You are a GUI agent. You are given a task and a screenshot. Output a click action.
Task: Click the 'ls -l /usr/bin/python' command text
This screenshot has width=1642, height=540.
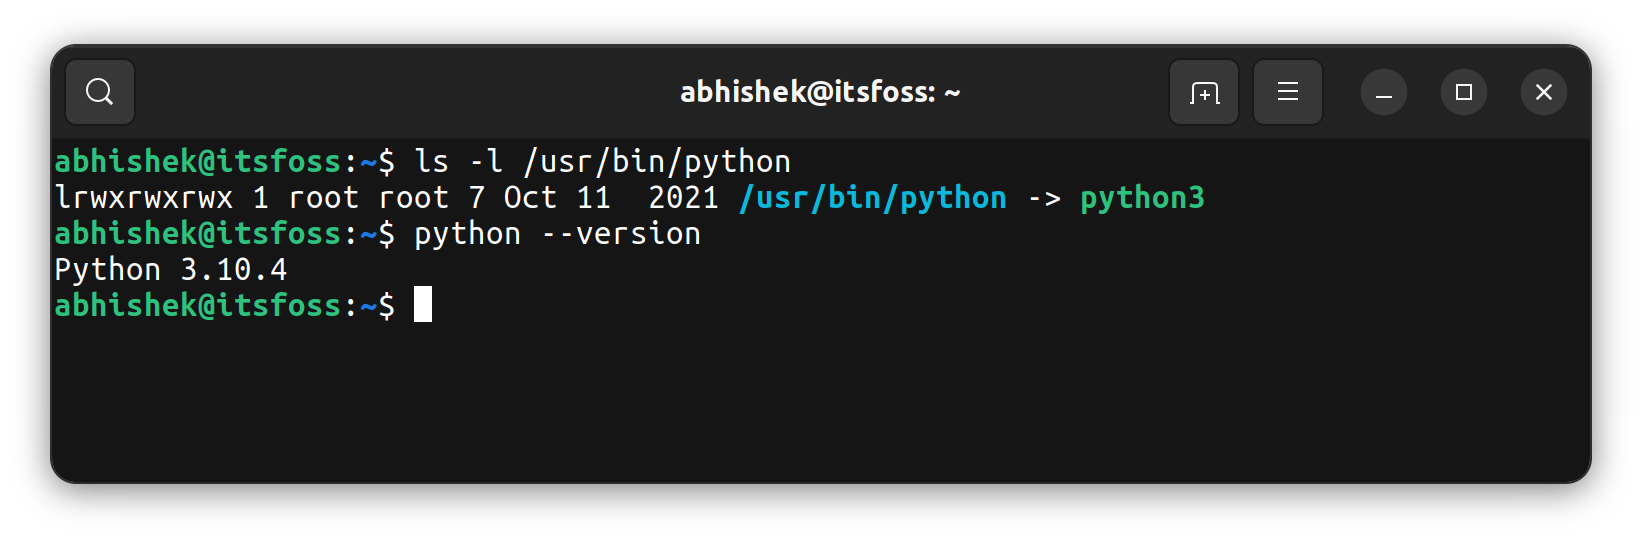tap(602, 162)
